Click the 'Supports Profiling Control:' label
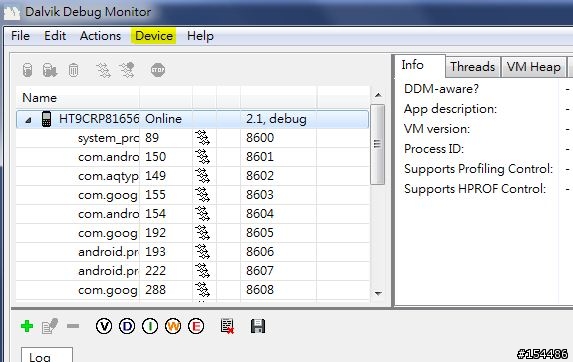 click(478, 169)
